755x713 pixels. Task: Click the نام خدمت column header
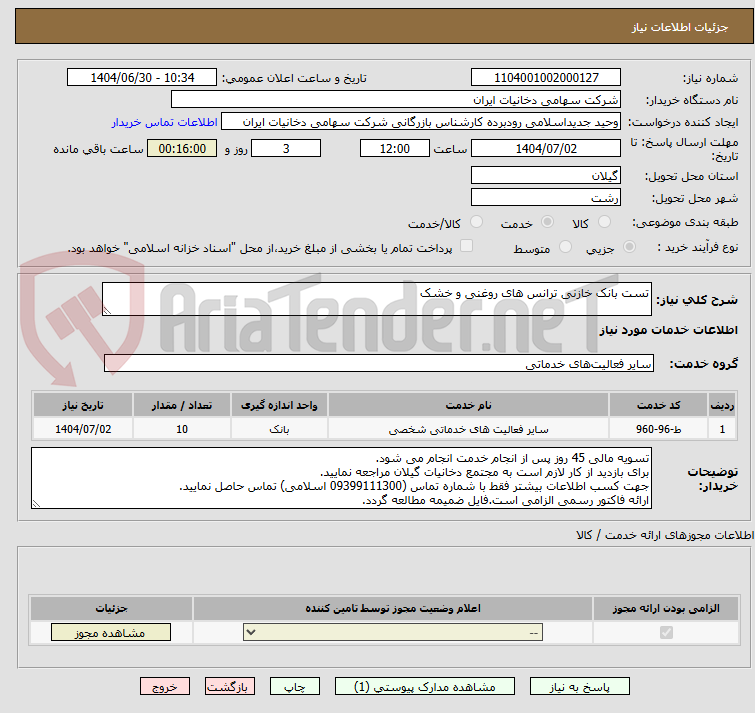pos(469,405)
